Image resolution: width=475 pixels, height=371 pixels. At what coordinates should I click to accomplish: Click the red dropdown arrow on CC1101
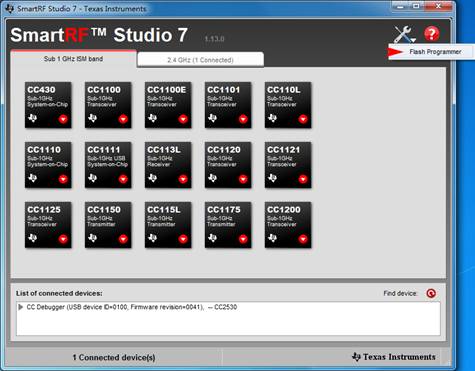tap(243, 119)
